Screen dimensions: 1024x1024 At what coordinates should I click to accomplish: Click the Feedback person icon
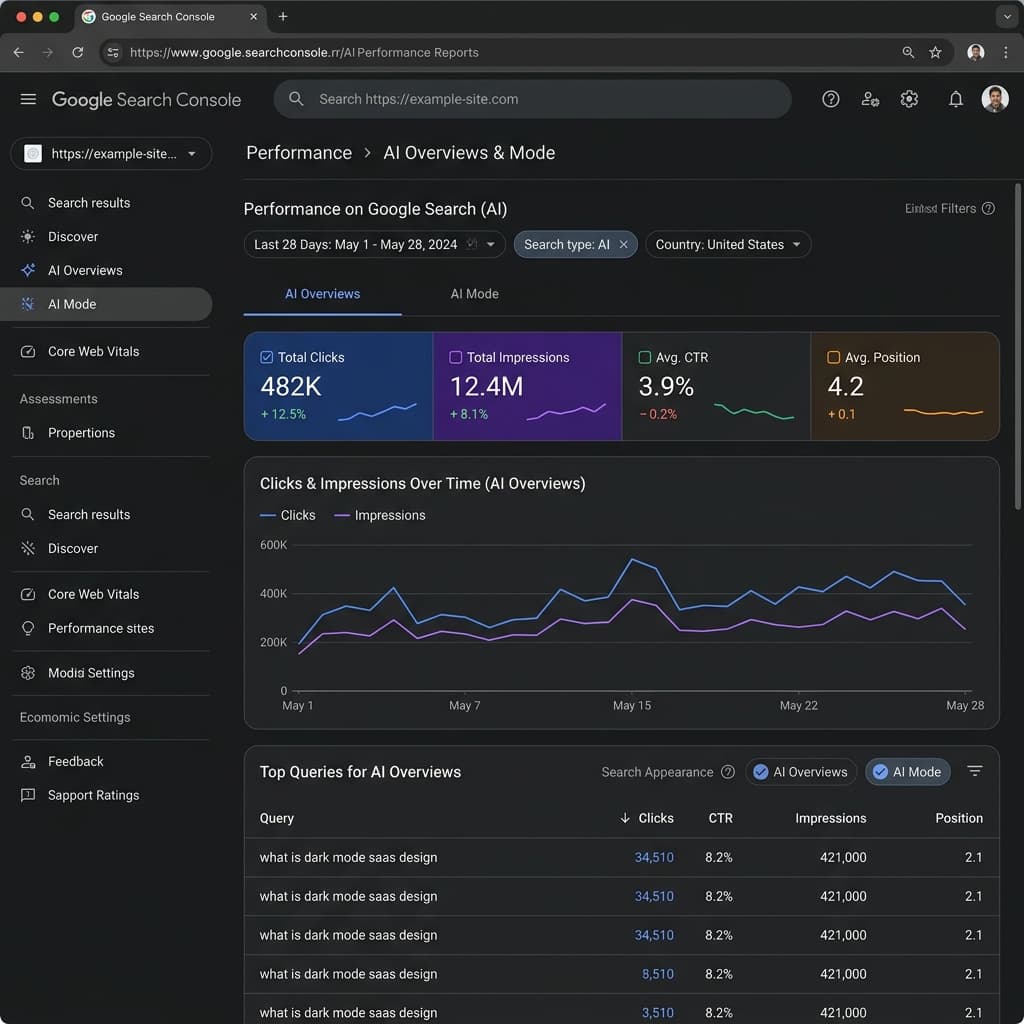point(28,761)
